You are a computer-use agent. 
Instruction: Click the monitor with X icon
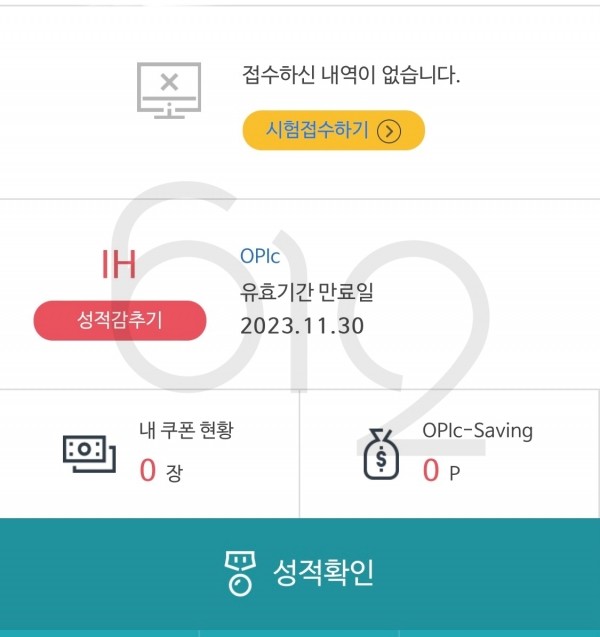(169, 90)
